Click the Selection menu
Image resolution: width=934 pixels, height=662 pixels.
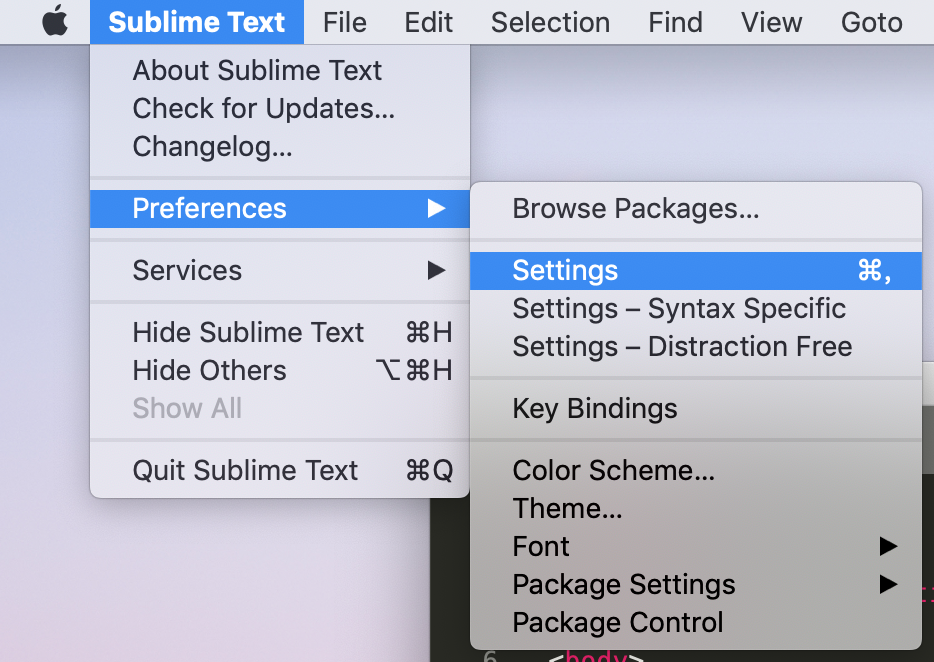point(550,22)
